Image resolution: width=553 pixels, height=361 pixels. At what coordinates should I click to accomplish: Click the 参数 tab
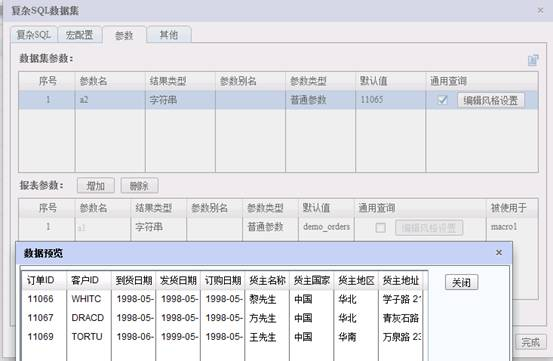(x=124, y=35)
